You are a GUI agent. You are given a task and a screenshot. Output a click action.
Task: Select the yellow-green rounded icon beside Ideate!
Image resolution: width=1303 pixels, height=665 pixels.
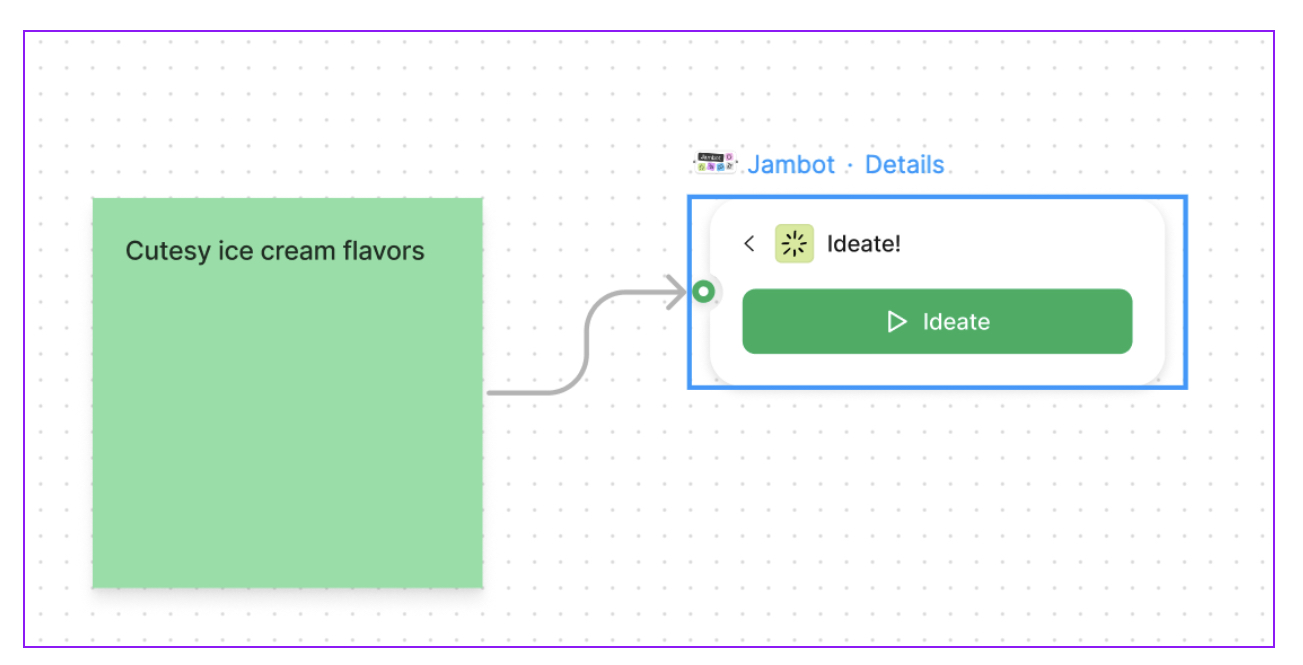[x=793, y=243]
